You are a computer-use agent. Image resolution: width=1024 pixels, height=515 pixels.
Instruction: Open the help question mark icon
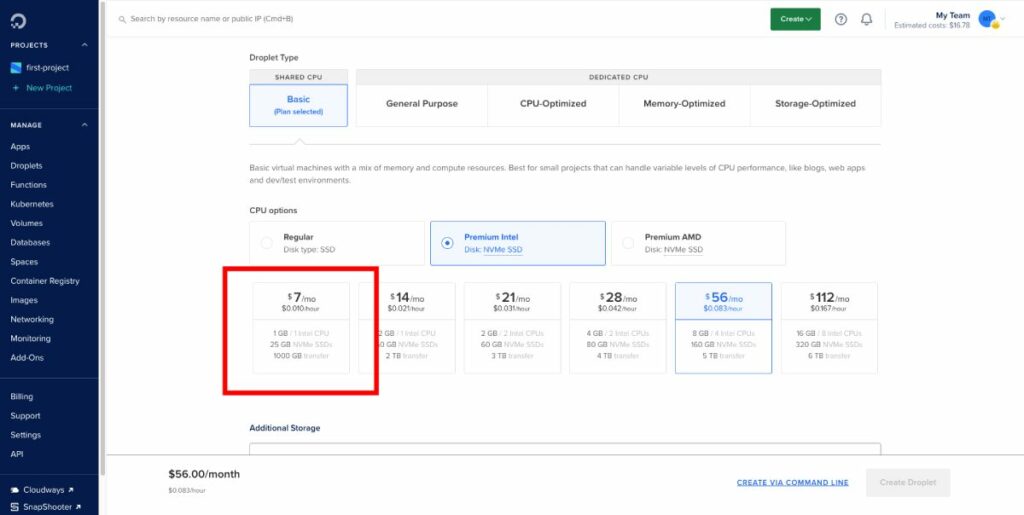841,20
